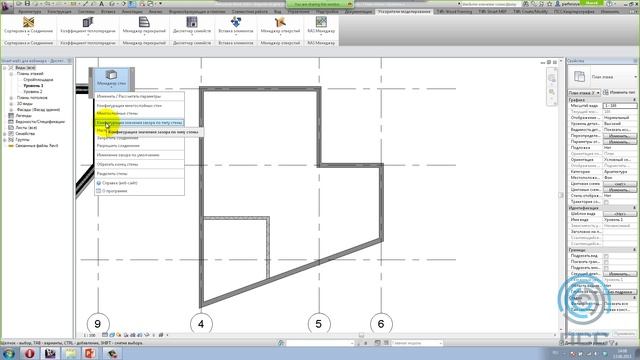This screenshot has height=360, width=640.
Task: Click Изменить for Секущий диапазон
Action: point(620,274)
